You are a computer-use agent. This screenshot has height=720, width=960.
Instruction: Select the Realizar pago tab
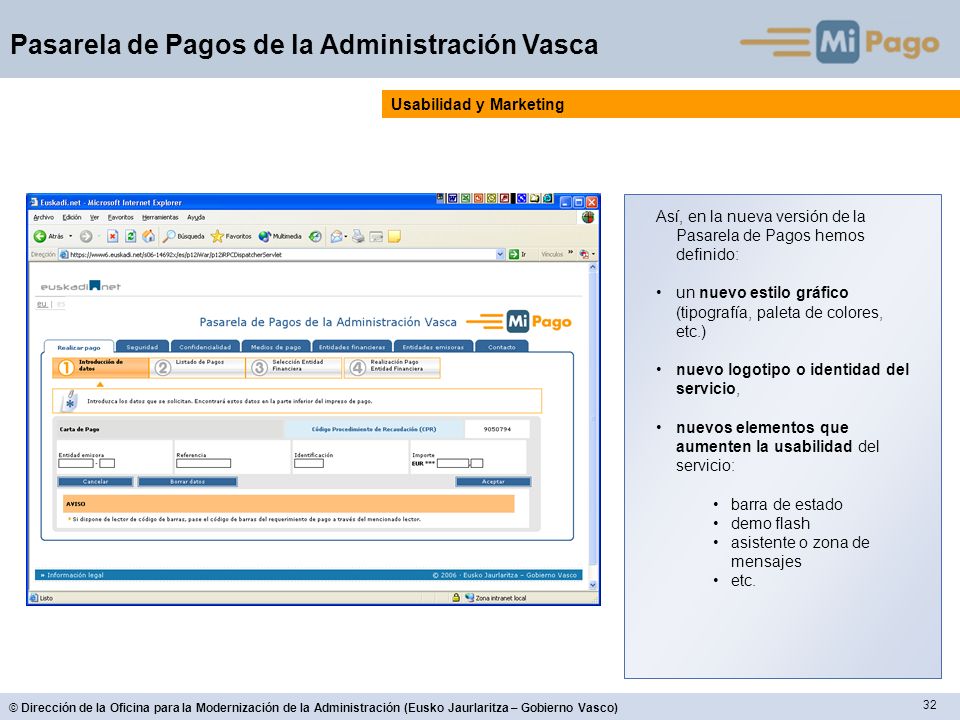pyautogui.click(x=79, y=347)
